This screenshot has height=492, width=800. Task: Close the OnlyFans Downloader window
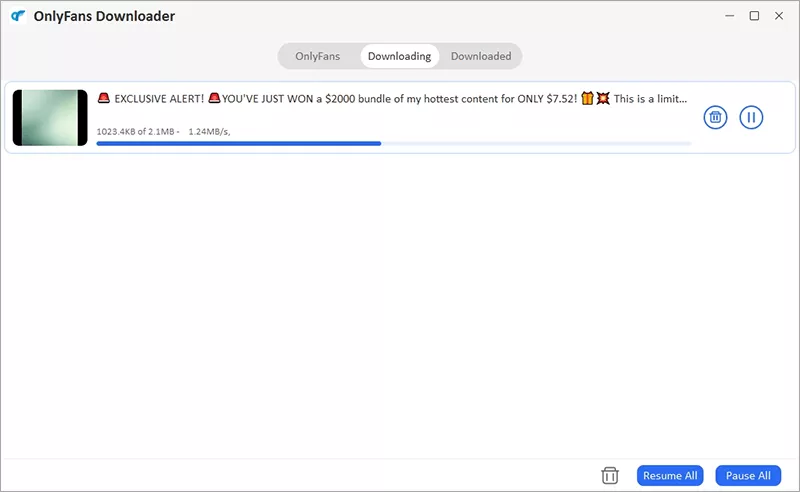coord(779,16)
